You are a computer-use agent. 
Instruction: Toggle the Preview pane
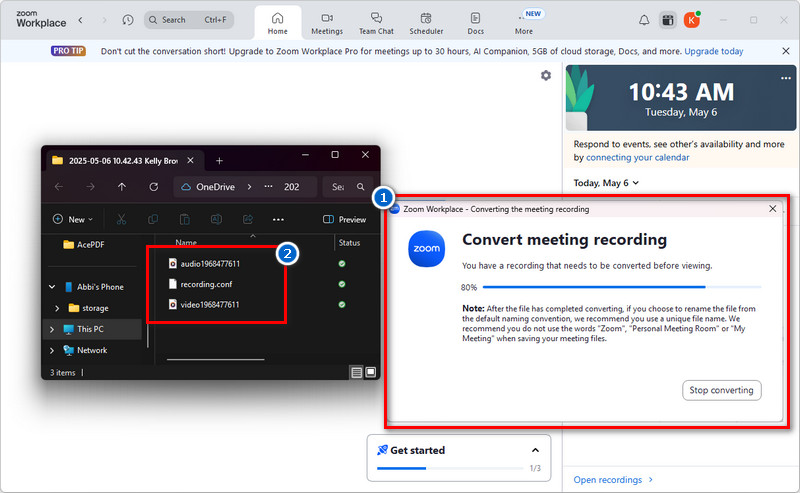344,219
